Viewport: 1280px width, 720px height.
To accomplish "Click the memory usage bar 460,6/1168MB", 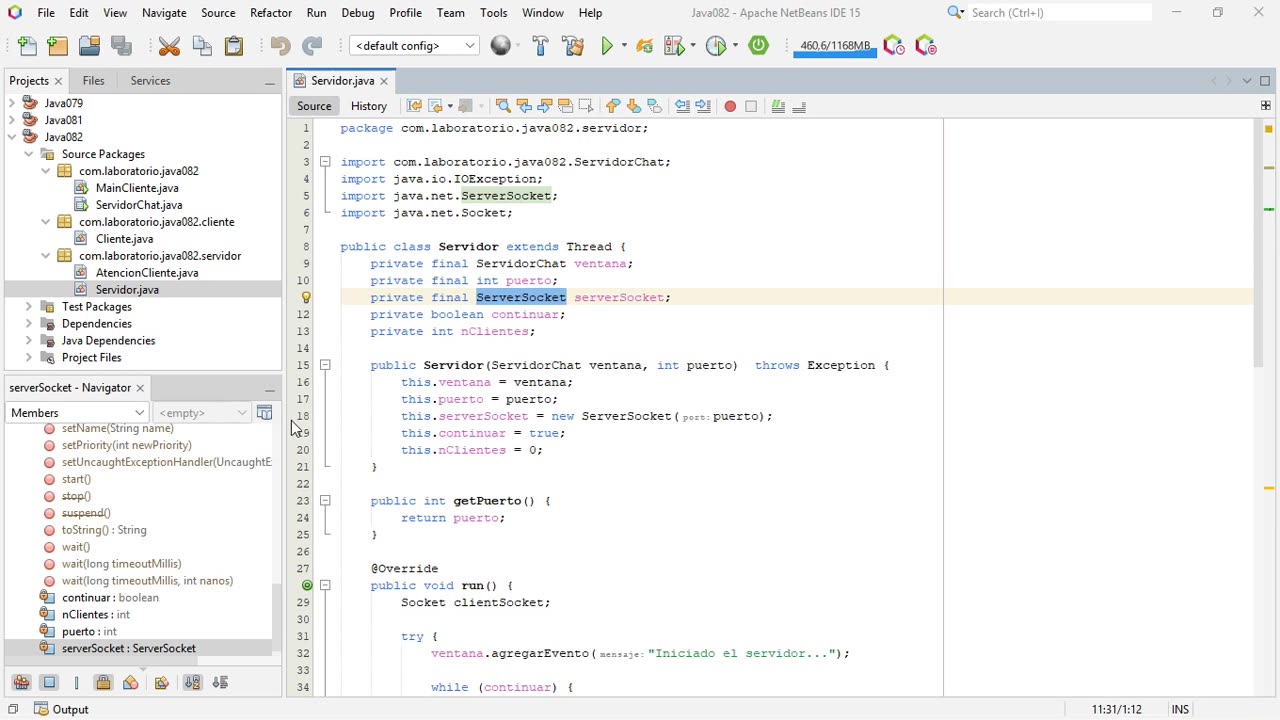I will pos(835,46).
